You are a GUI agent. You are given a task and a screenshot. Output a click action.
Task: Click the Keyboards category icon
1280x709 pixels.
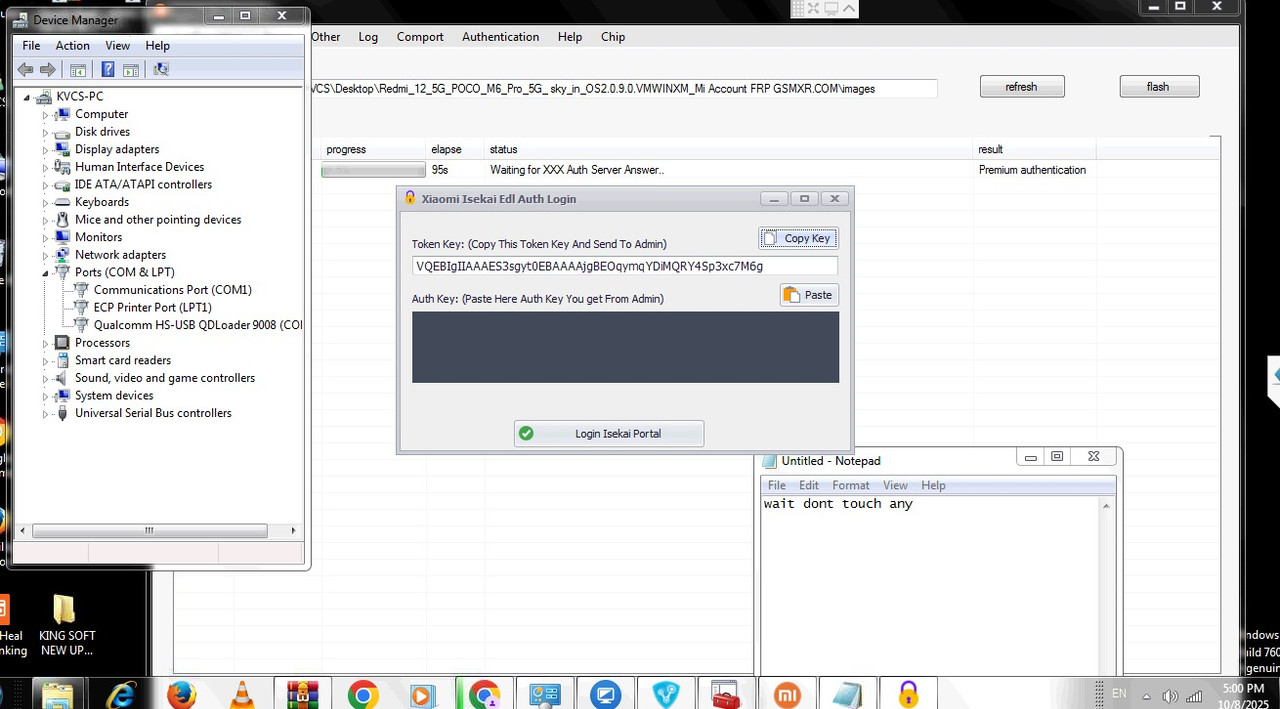point(62,202)
